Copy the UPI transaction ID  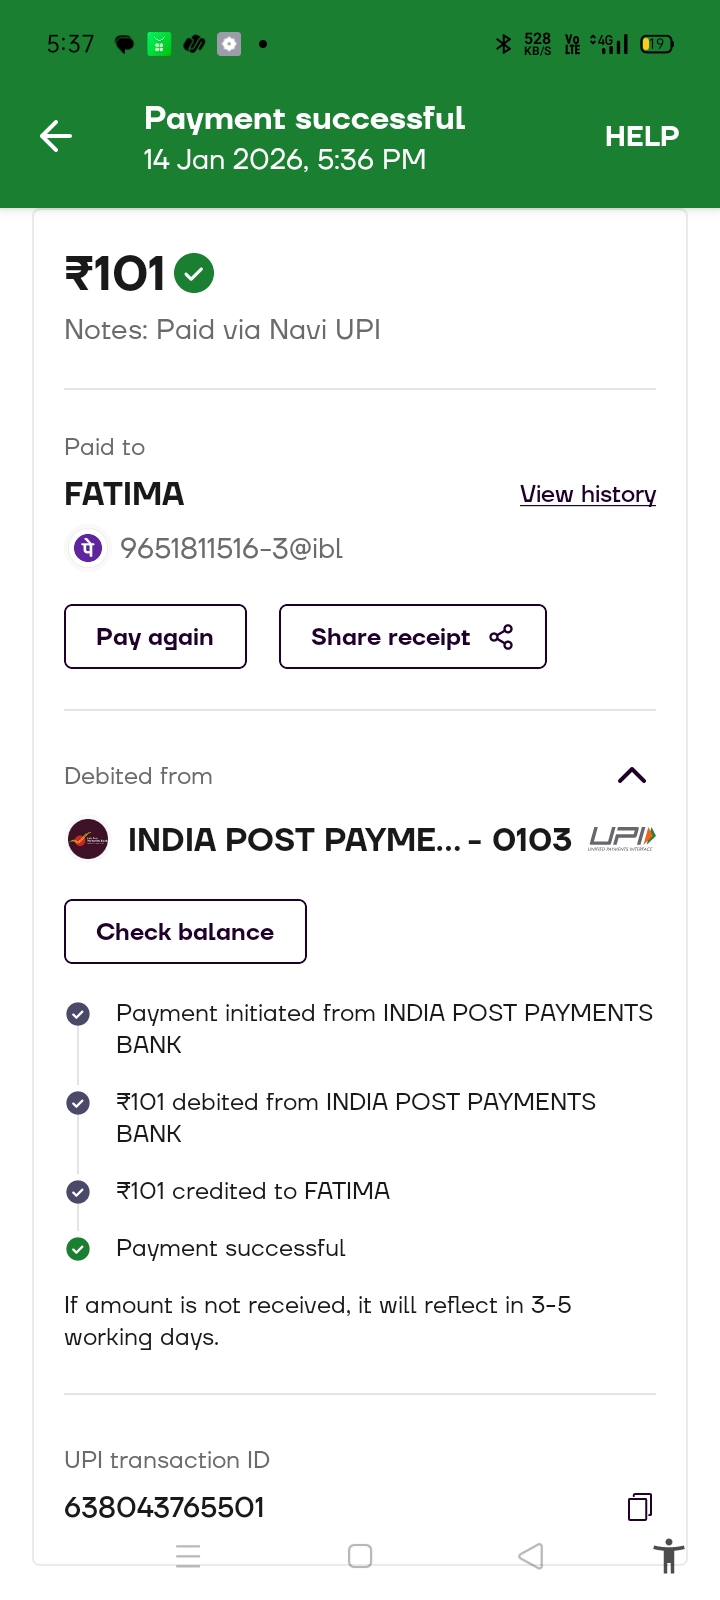(639, 1507)
